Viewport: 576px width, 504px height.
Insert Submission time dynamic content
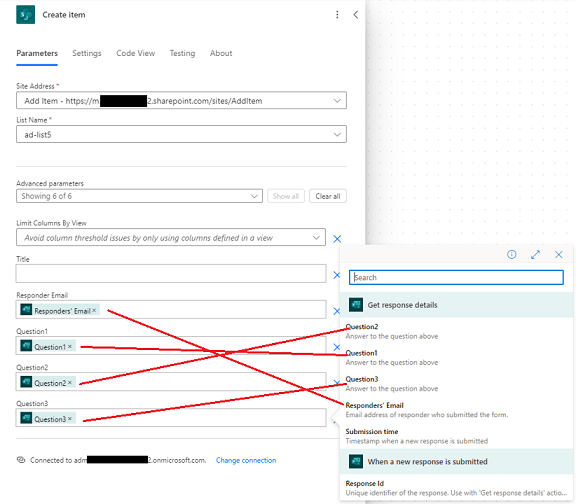457,436
